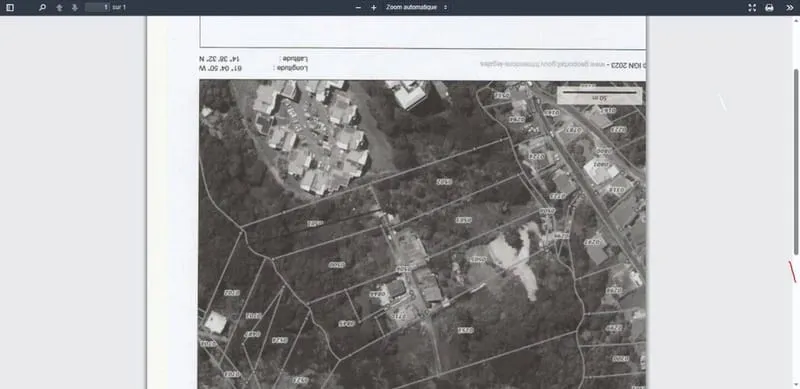The height and width of the screenshot is (389, 800).
Task: Open the find-in-document search
Action: [42, 8]
